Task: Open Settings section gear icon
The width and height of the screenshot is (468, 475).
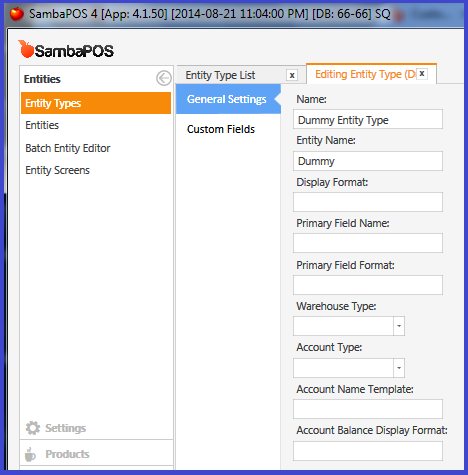Action: [x=32, y=428]
